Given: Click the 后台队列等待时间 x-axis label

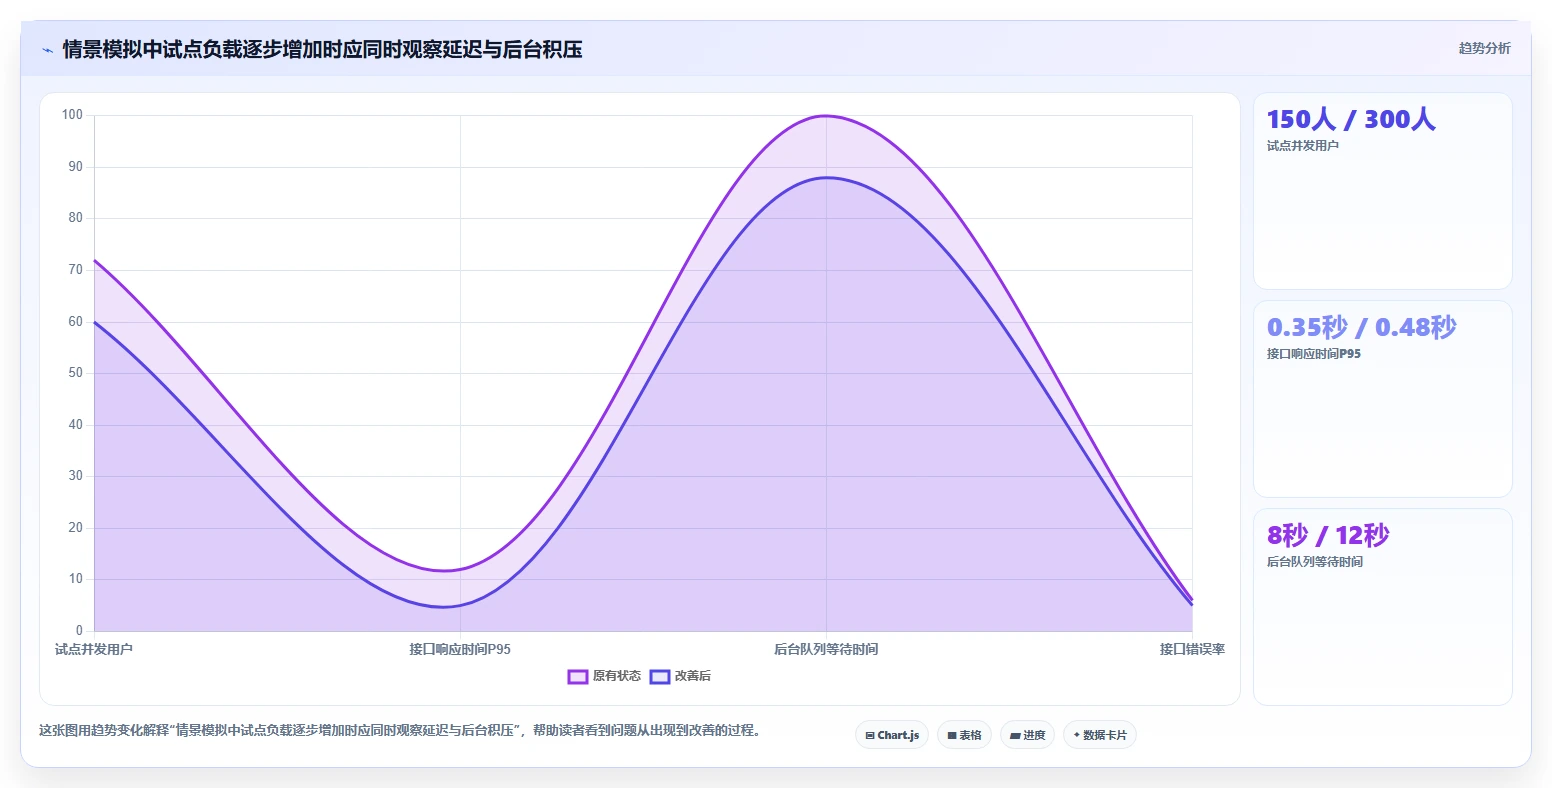Looking at the screenshot, I should click(x=826, y=650).
